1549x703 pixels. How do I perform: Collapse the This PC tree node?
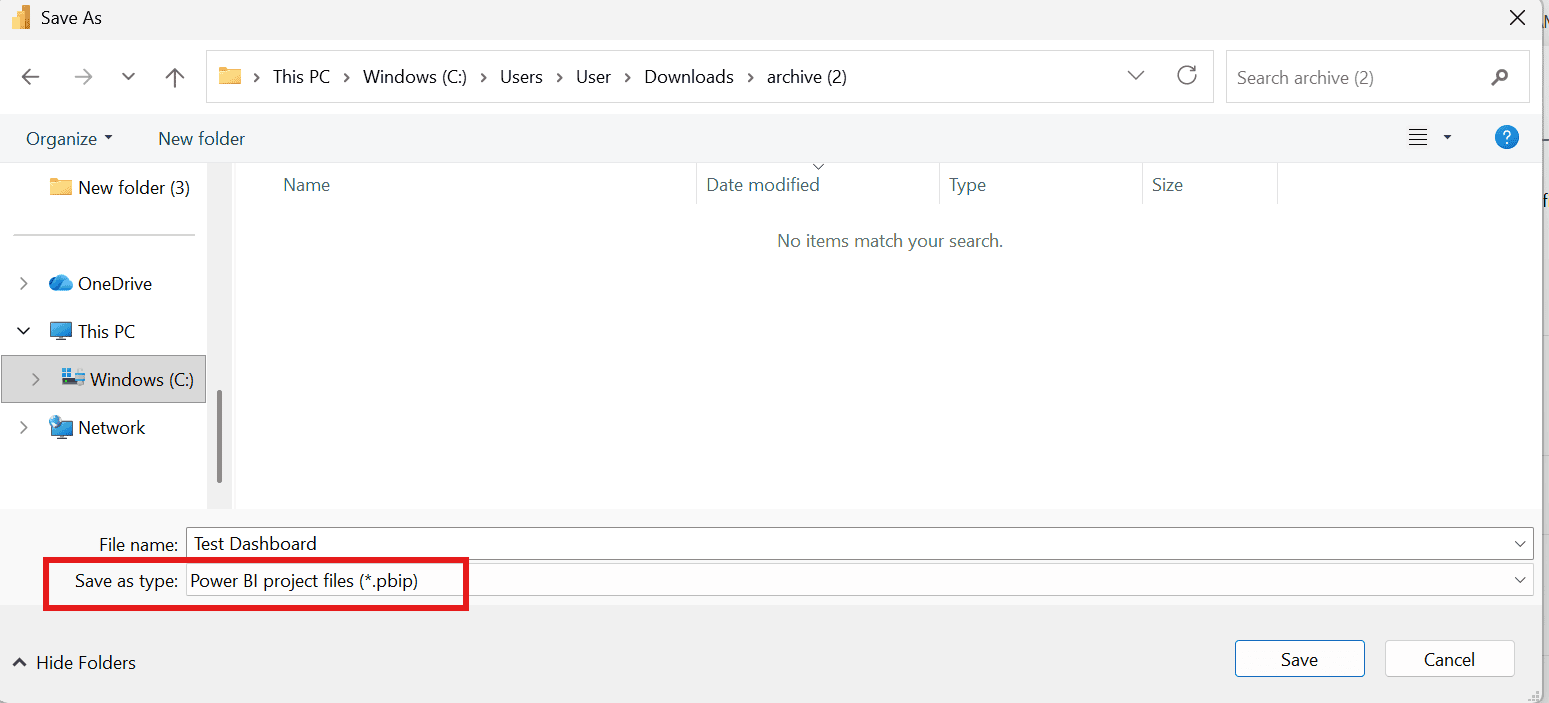coord(24,332)
